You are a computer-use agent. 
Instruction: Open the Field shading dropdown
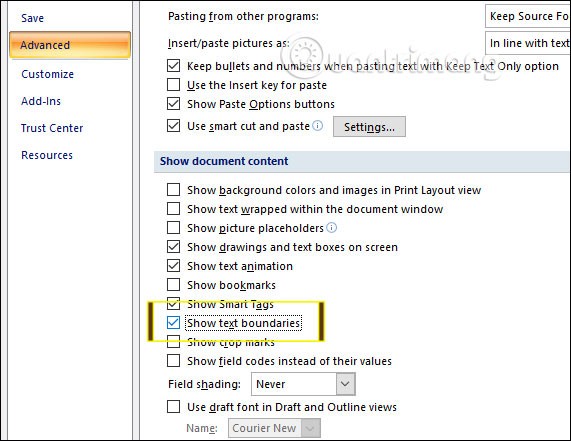pyautogui.click(x=303, y=384)
